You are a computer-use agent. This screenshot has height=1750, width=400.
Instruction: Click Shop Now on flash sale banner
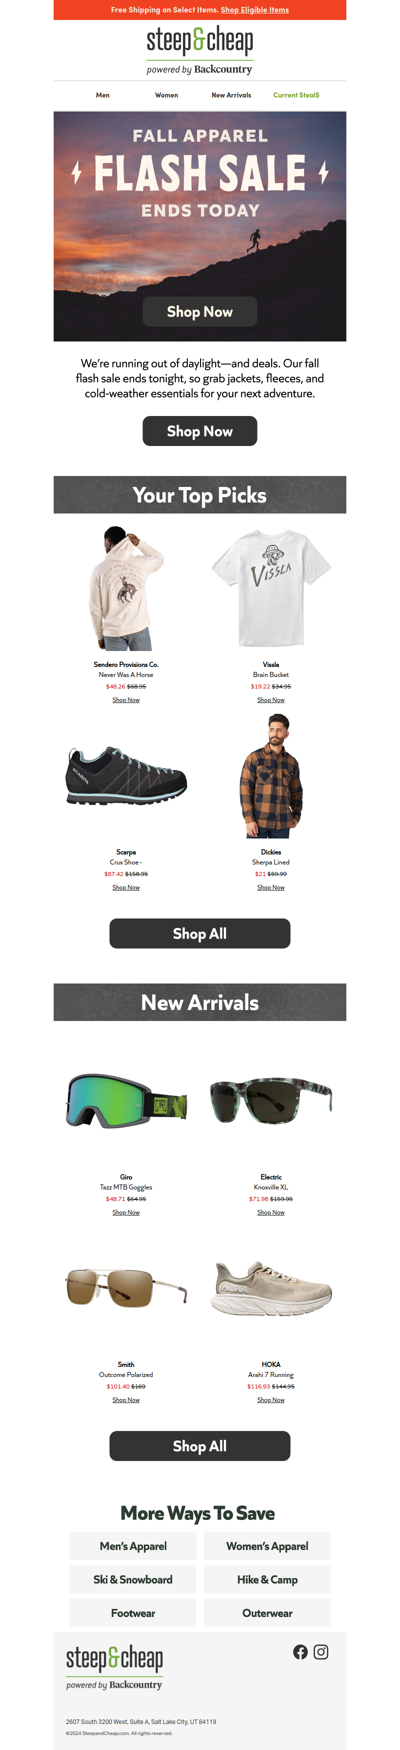[x=200, y=312]
